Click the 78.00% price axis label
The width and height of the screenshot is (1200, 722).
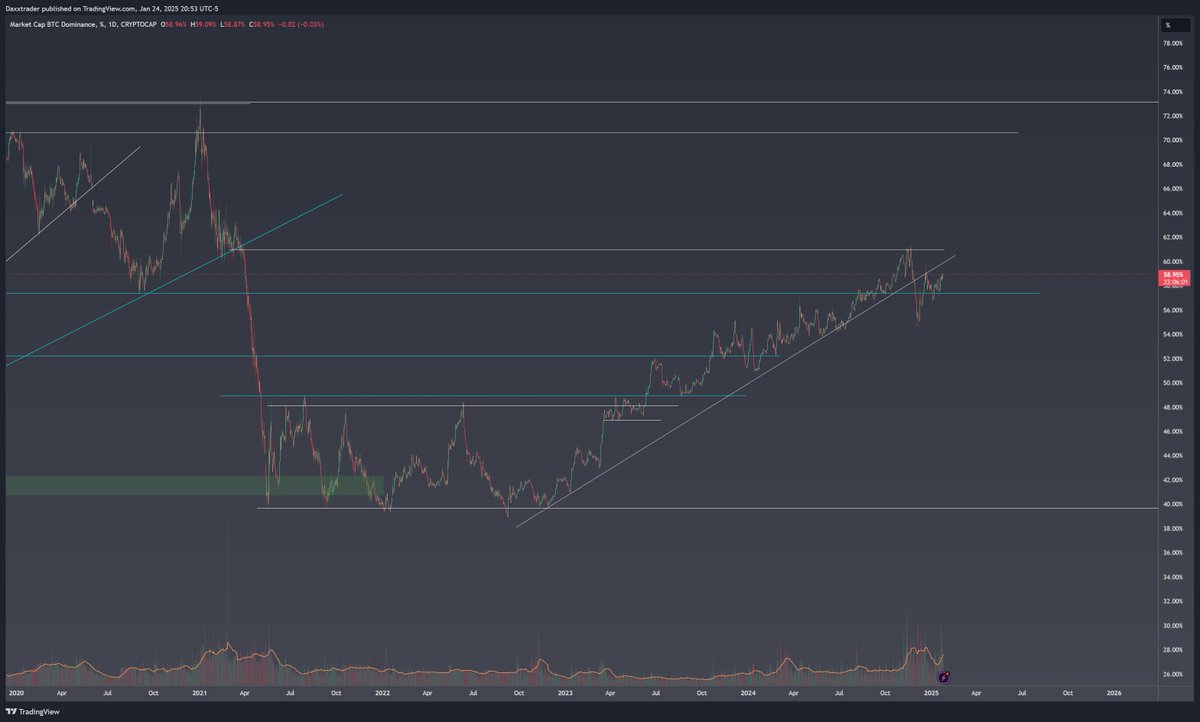point(1172,44)
